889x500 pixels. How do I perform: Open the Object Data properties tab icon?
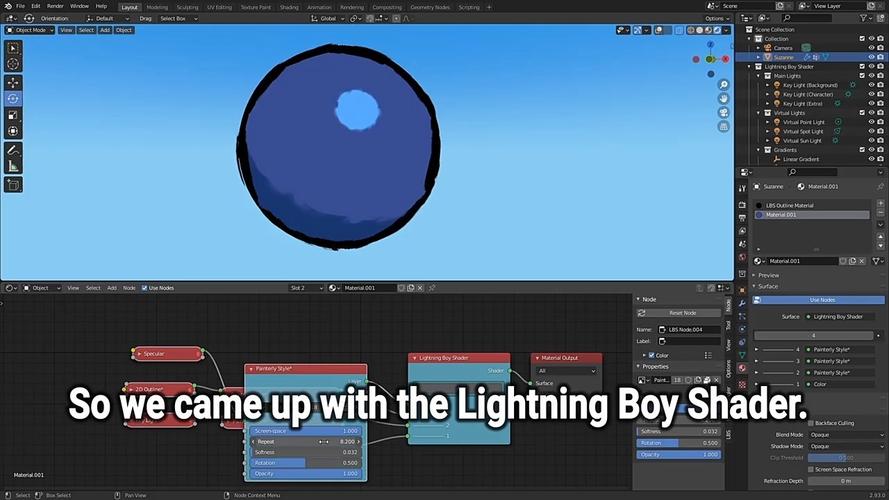[742, 355]
